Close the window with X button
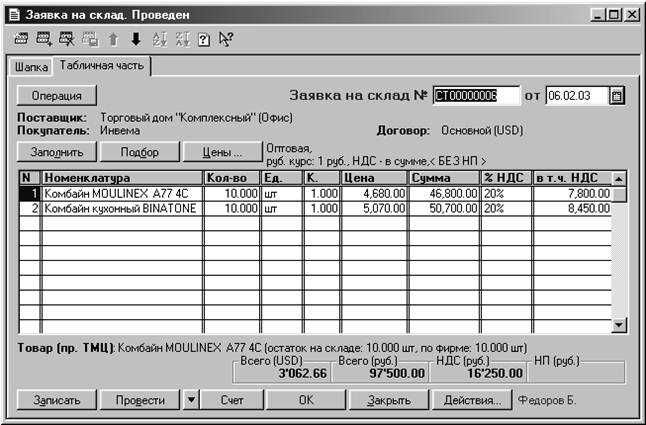This screenshot has height=425, width=646. pyautogui.click(x=631, y=15)
